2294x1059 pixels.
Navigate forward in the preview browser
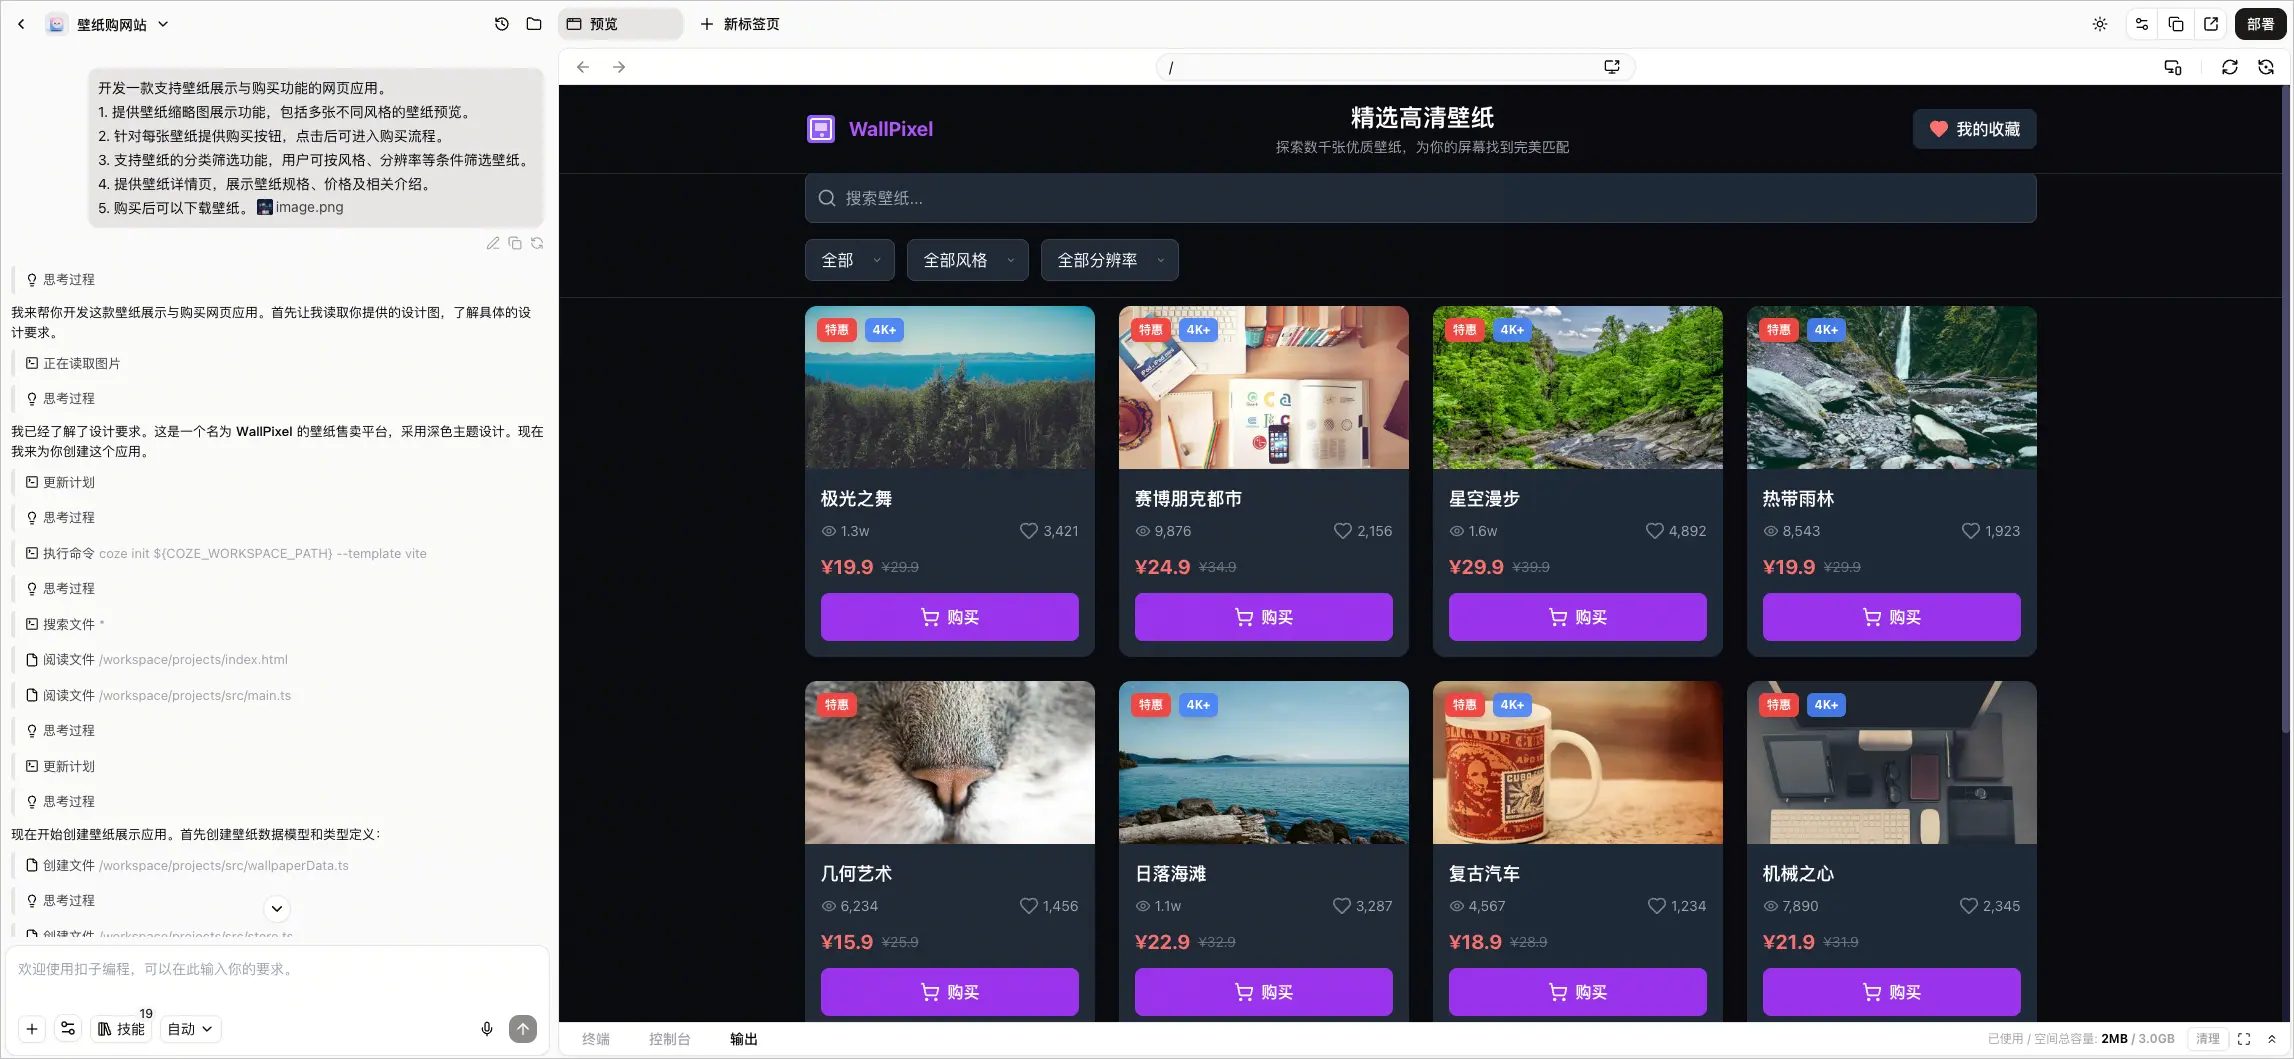tap(619, 67)
